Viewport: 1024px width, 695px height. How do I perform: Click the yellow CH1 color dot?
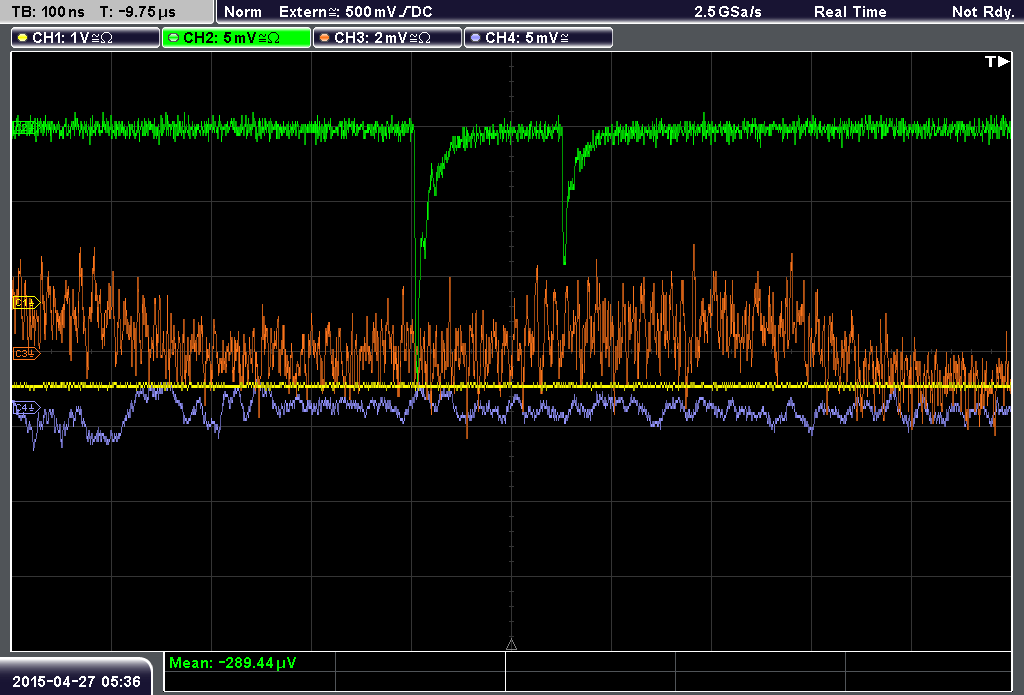23,38
